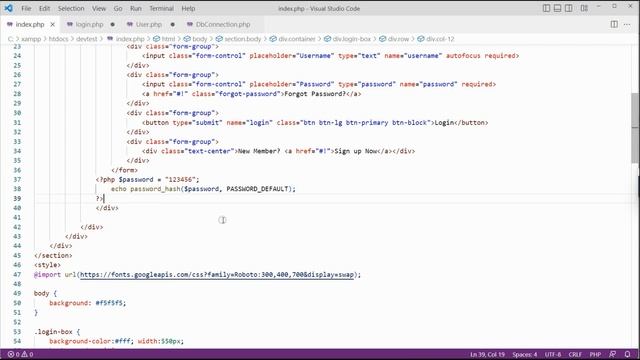The height and width of the screenshot is (360, 640).
Task: Change CRLF end of line sequence
Action: pos(575,354)
